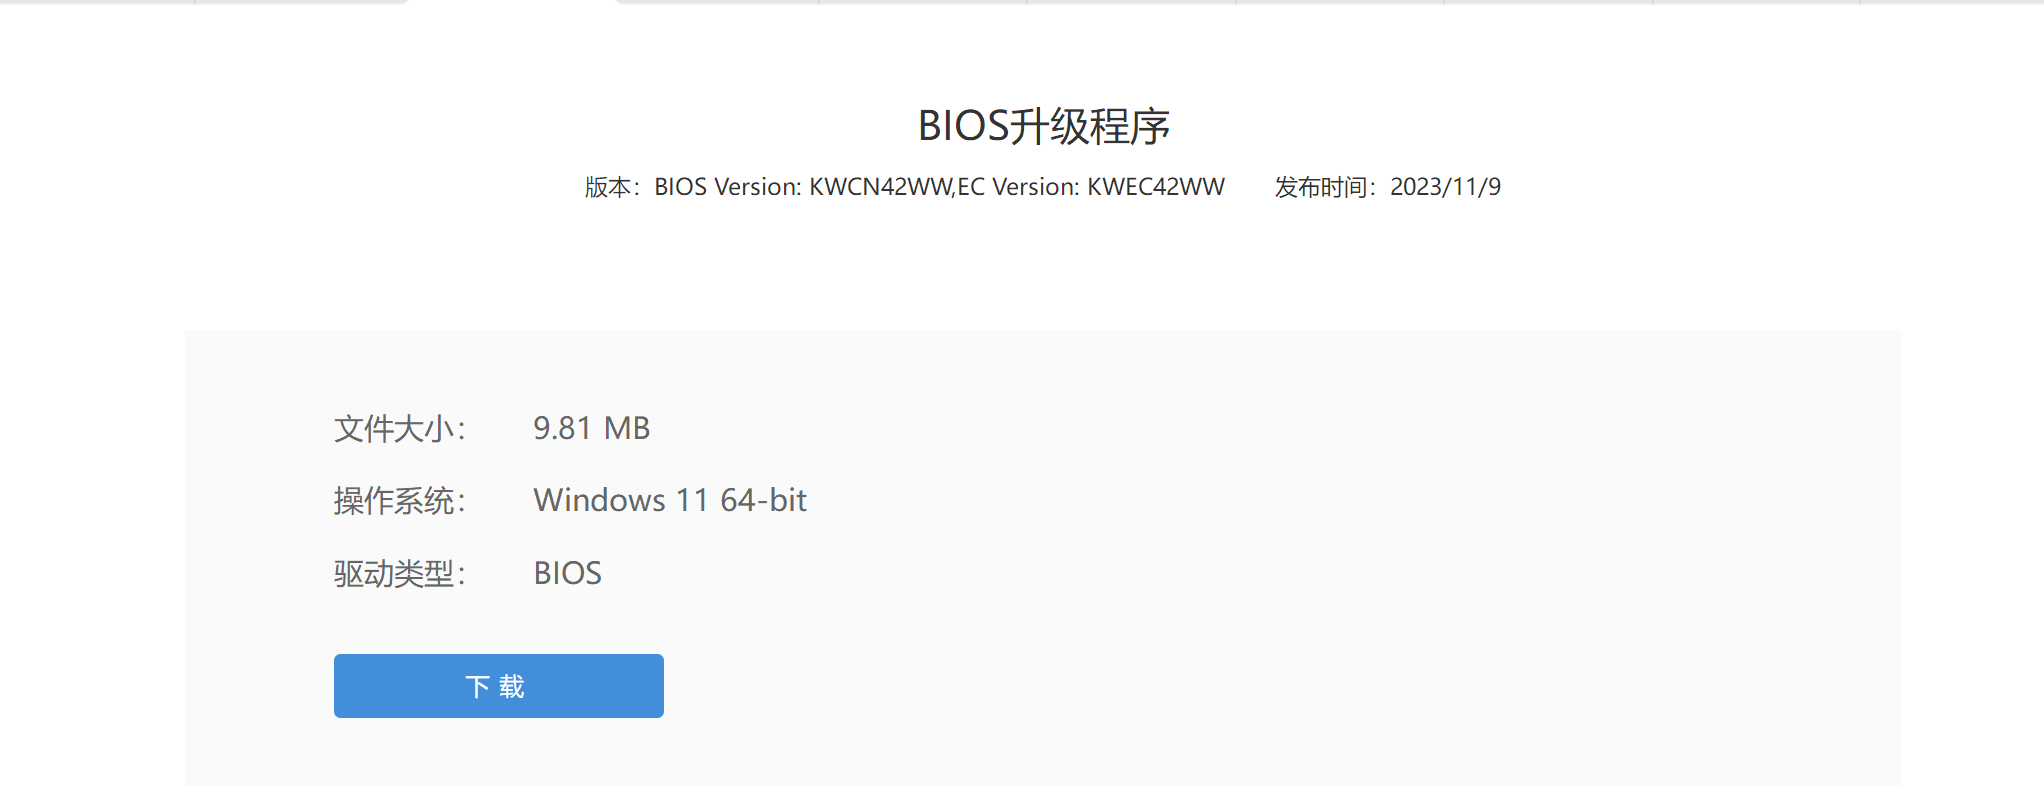2044x786 pixels.
Task: Click the BIOS Version: text in version line
Action: (728, 187)
